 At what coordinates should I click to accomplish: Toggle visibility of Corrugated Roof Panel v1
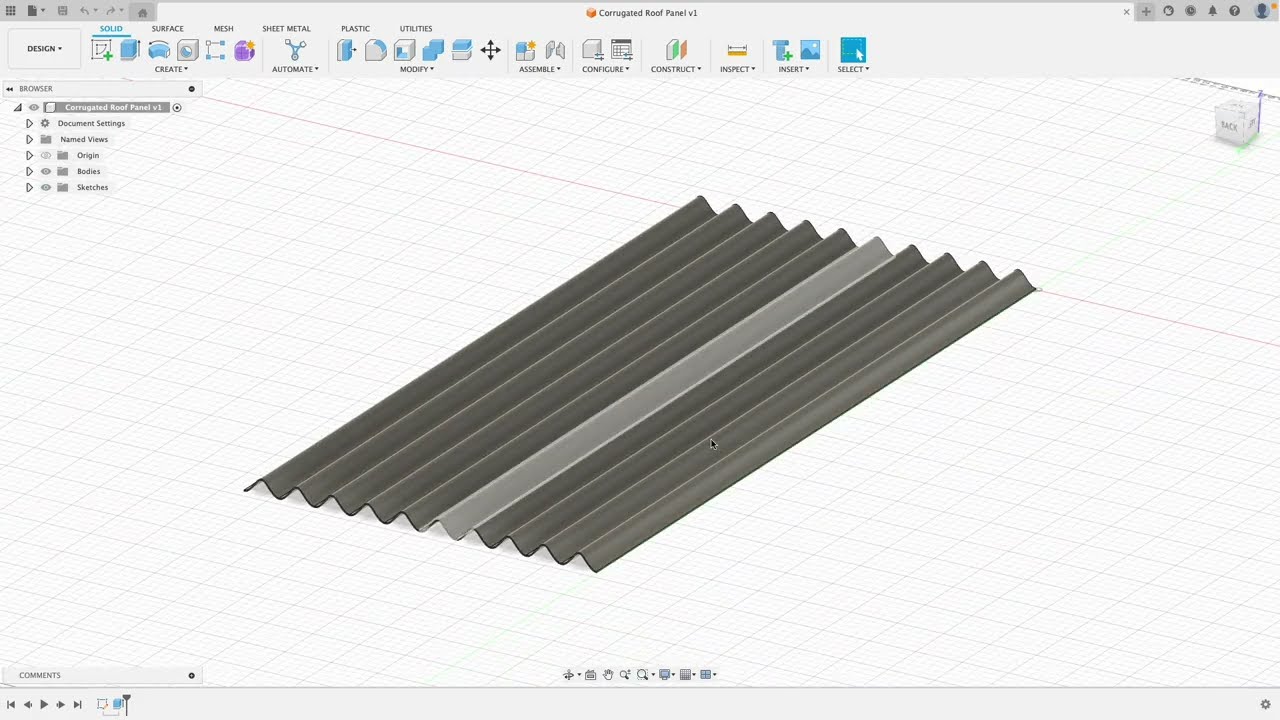coord(34,107)
